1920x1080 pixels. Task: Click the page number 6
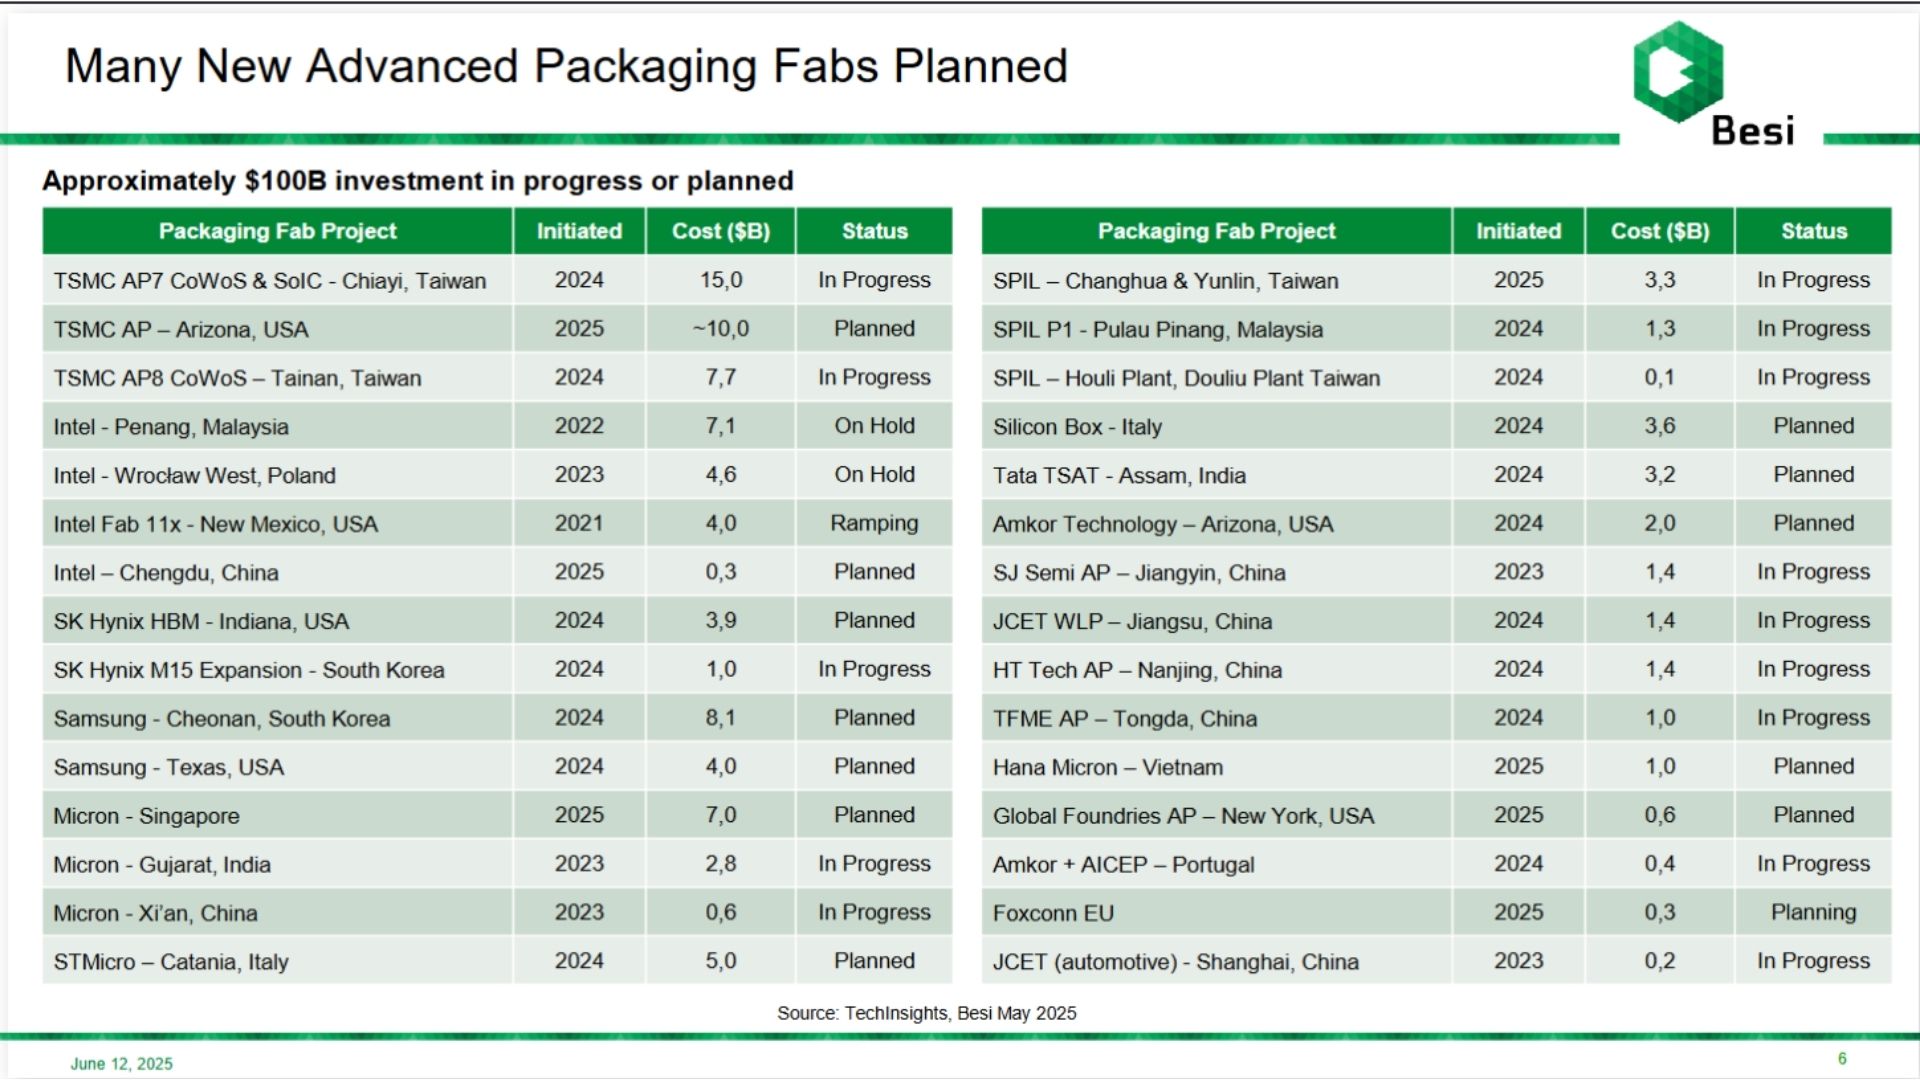[1842, 1059]
